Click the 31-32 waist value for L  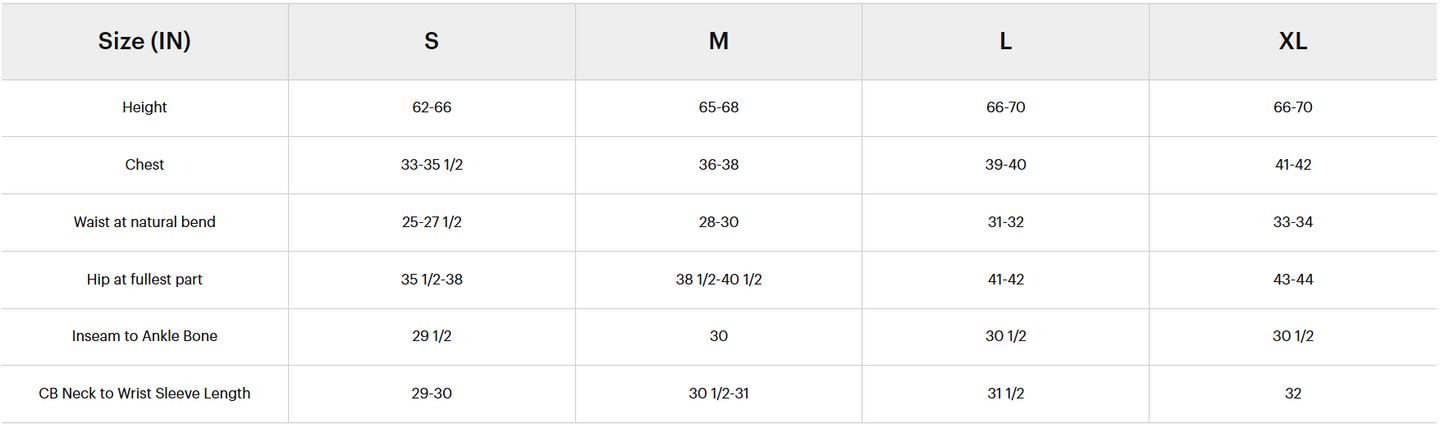point(1006,222)
